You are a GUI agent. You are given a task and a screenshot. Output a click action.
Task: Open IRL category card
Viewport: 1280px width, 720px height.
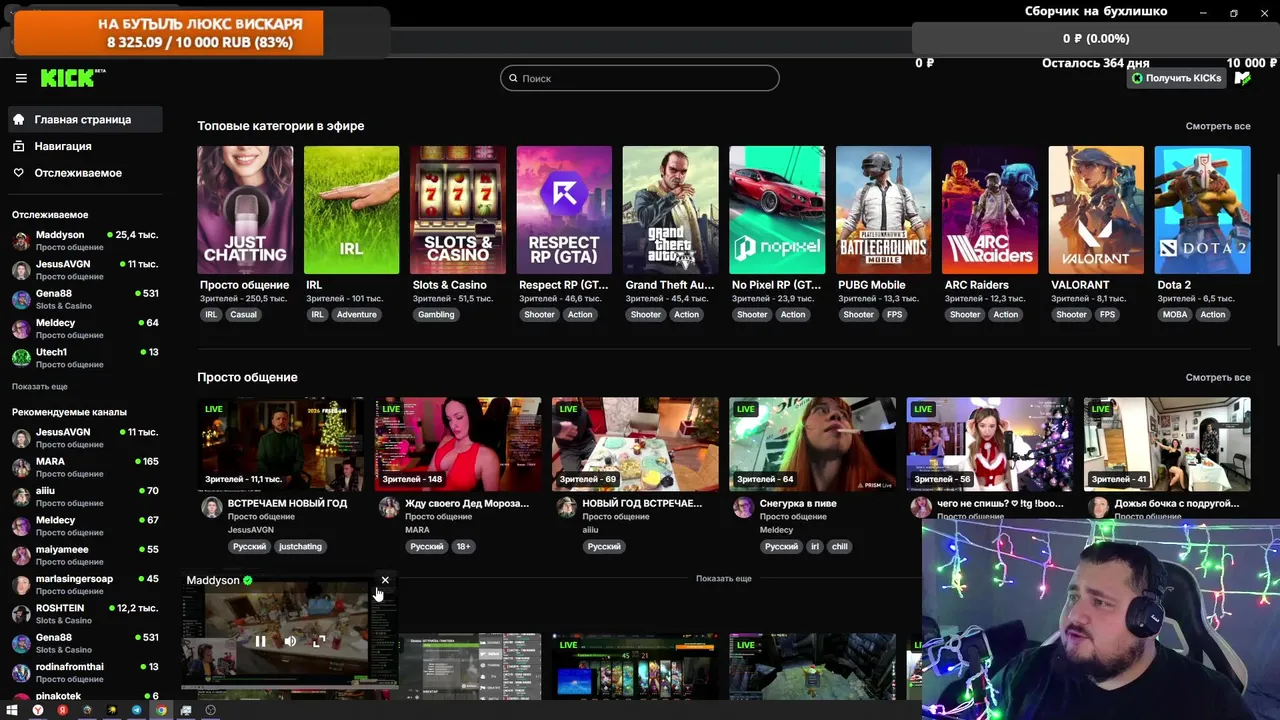[351, 210]
